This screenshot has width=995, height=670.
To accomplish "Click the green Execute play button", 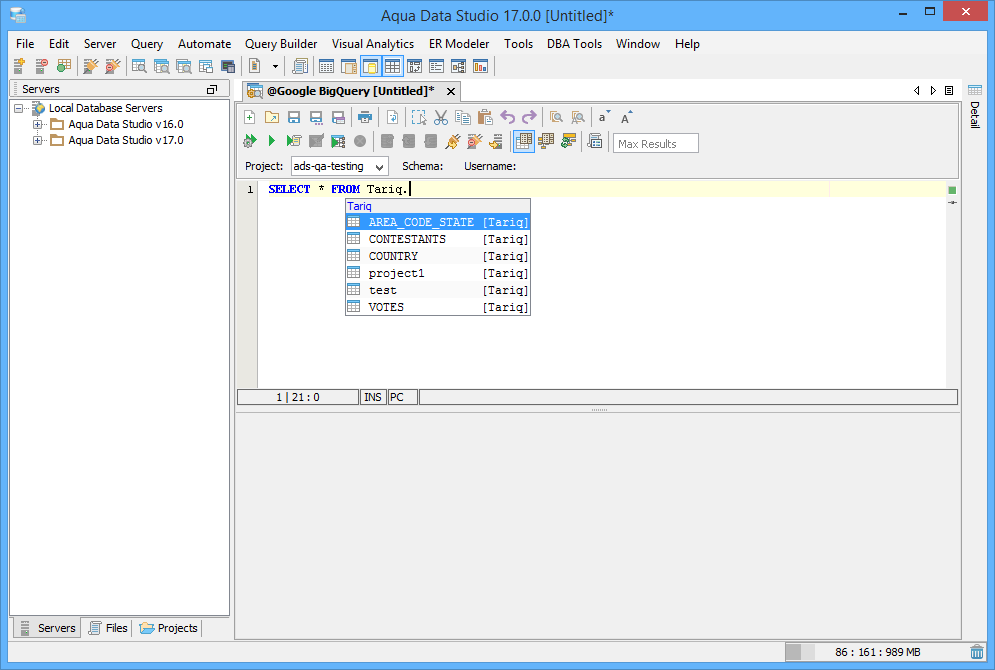I will (x=272, y=141).
